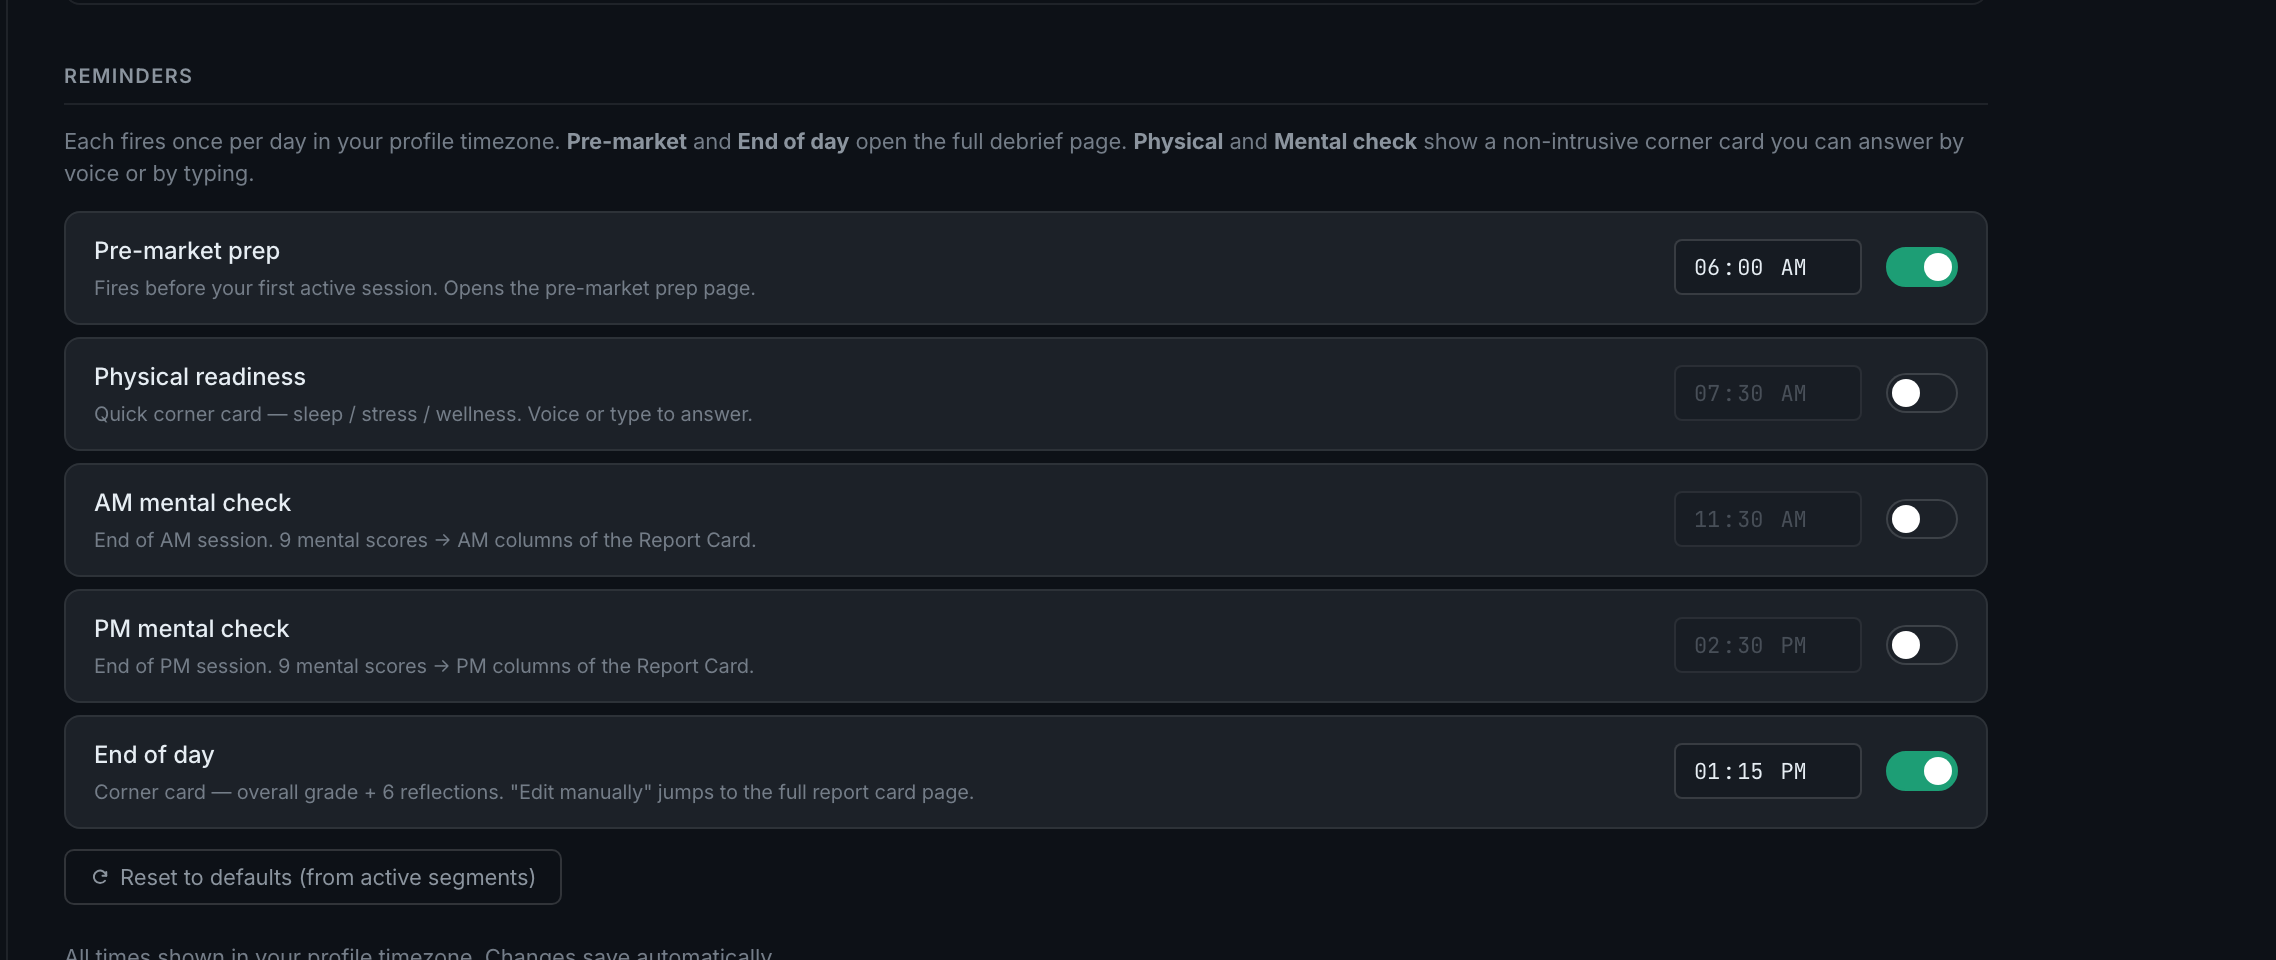Click the REMINDERS section heading

128,76
